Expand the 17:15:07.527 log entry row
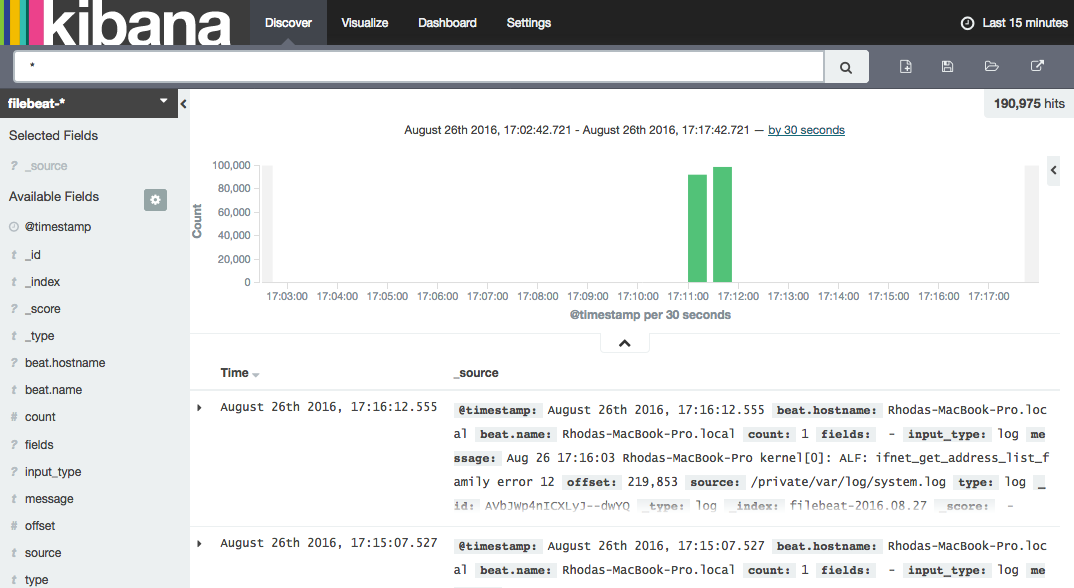The width and height of the screenshot is (1074, 588). click(x=199, y=544)
